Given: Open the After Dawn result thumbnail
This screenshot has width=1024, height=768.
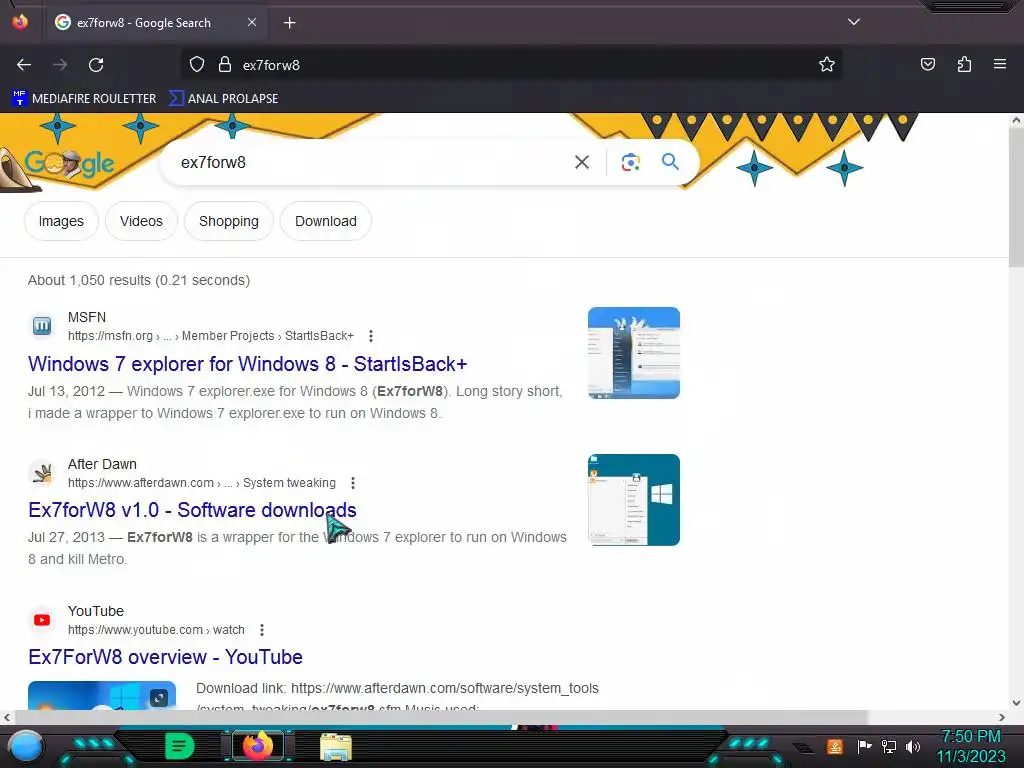Looking at the screenshot, I should (633, 500).
